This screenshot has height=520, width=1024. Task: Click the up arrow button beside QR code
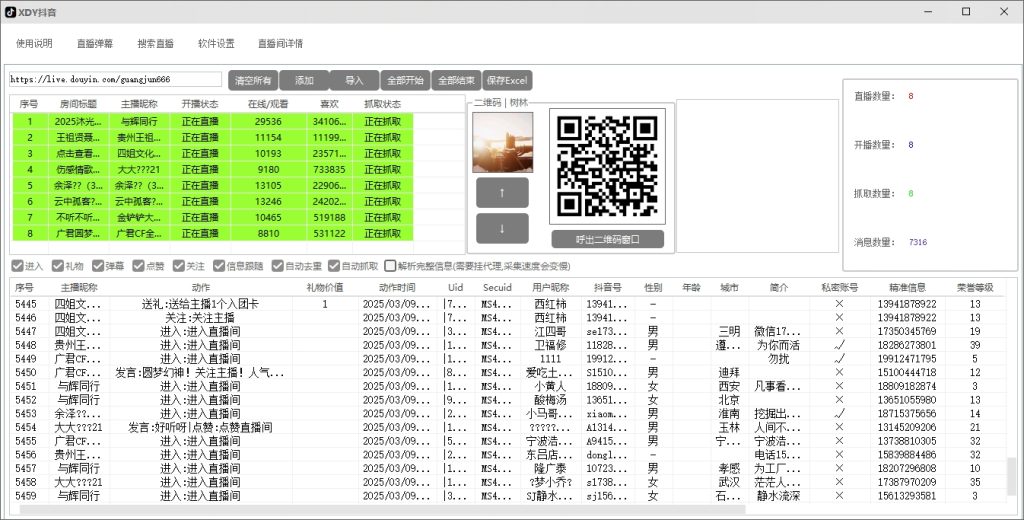(x=503, y=193)
